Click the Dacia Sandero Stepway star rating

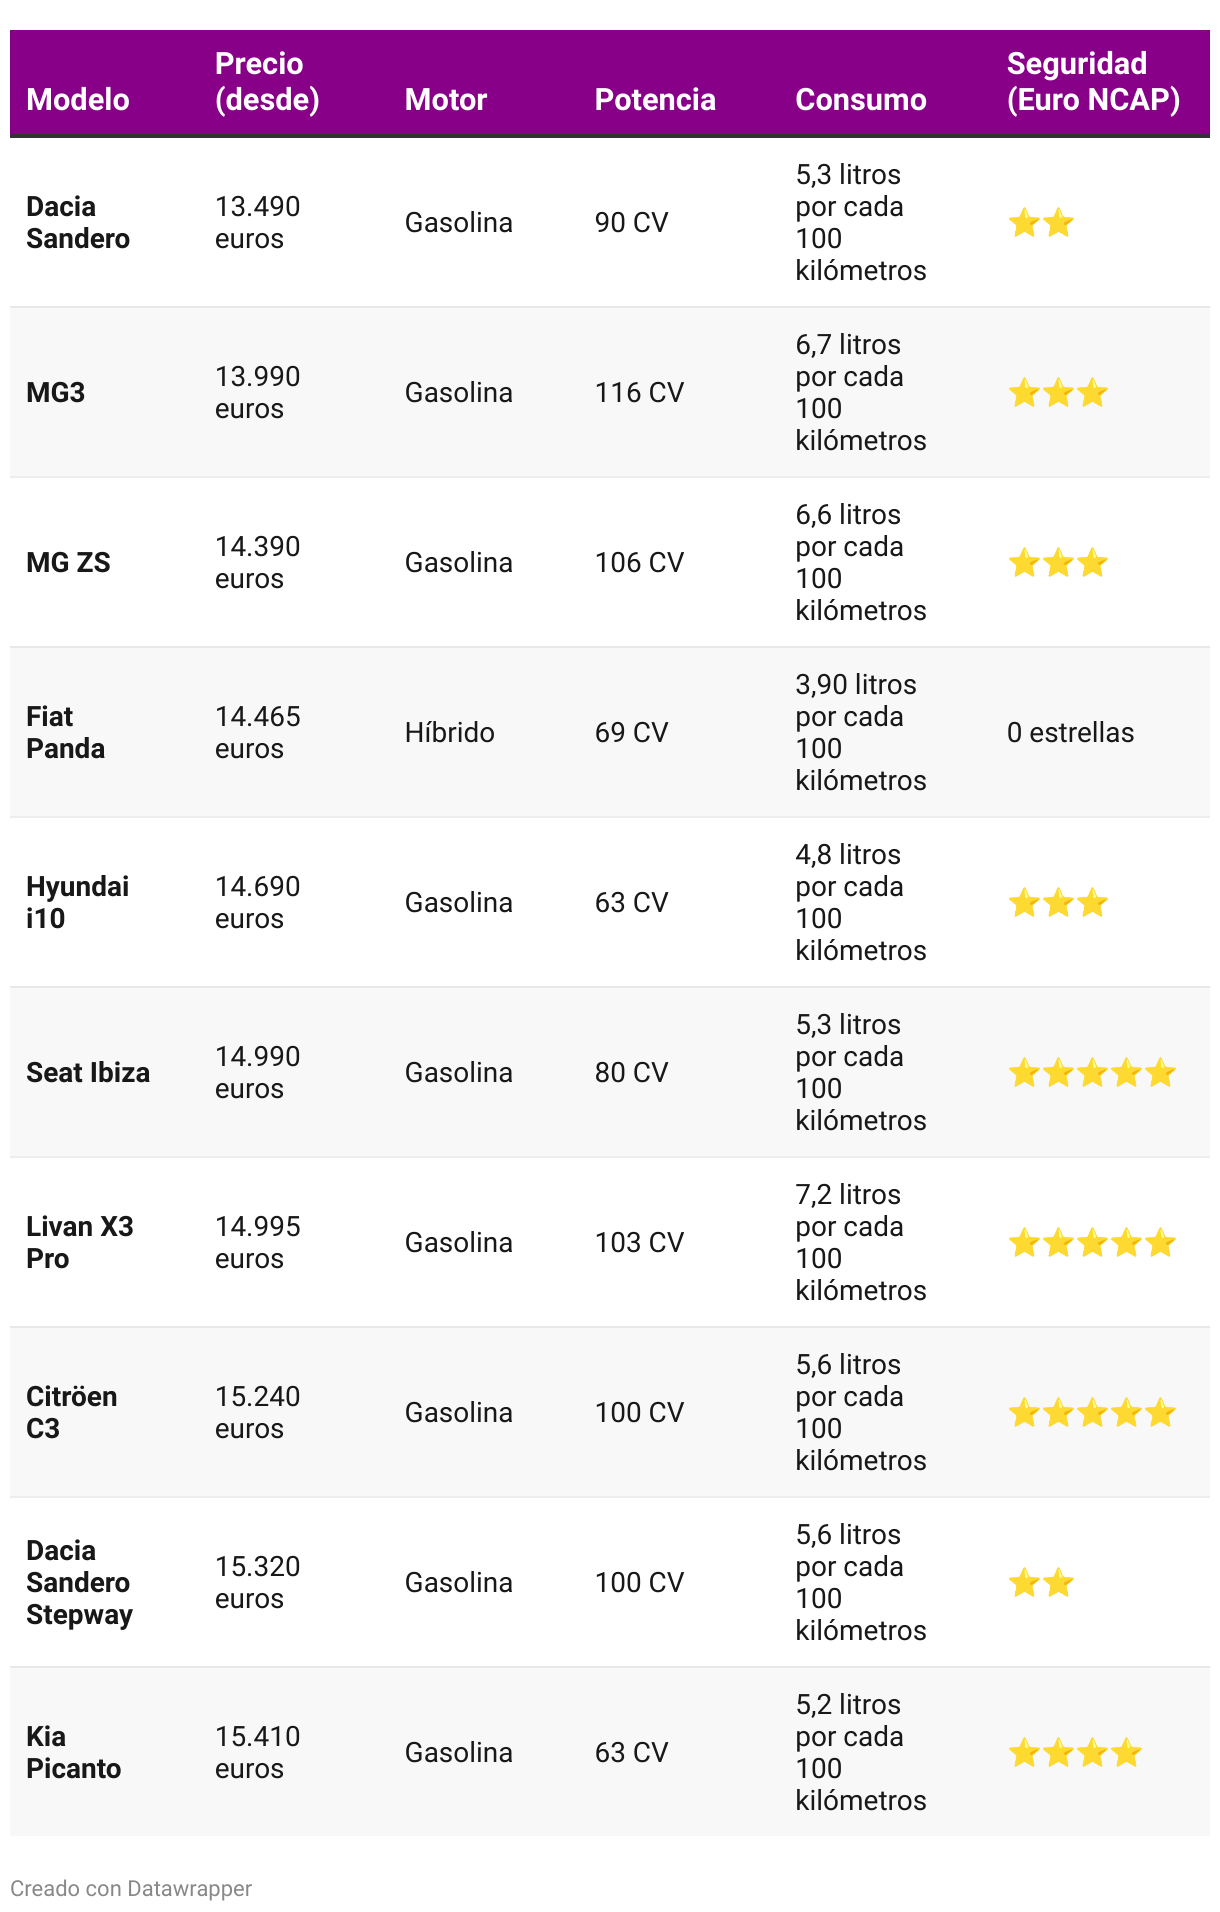[1041, 1582]
